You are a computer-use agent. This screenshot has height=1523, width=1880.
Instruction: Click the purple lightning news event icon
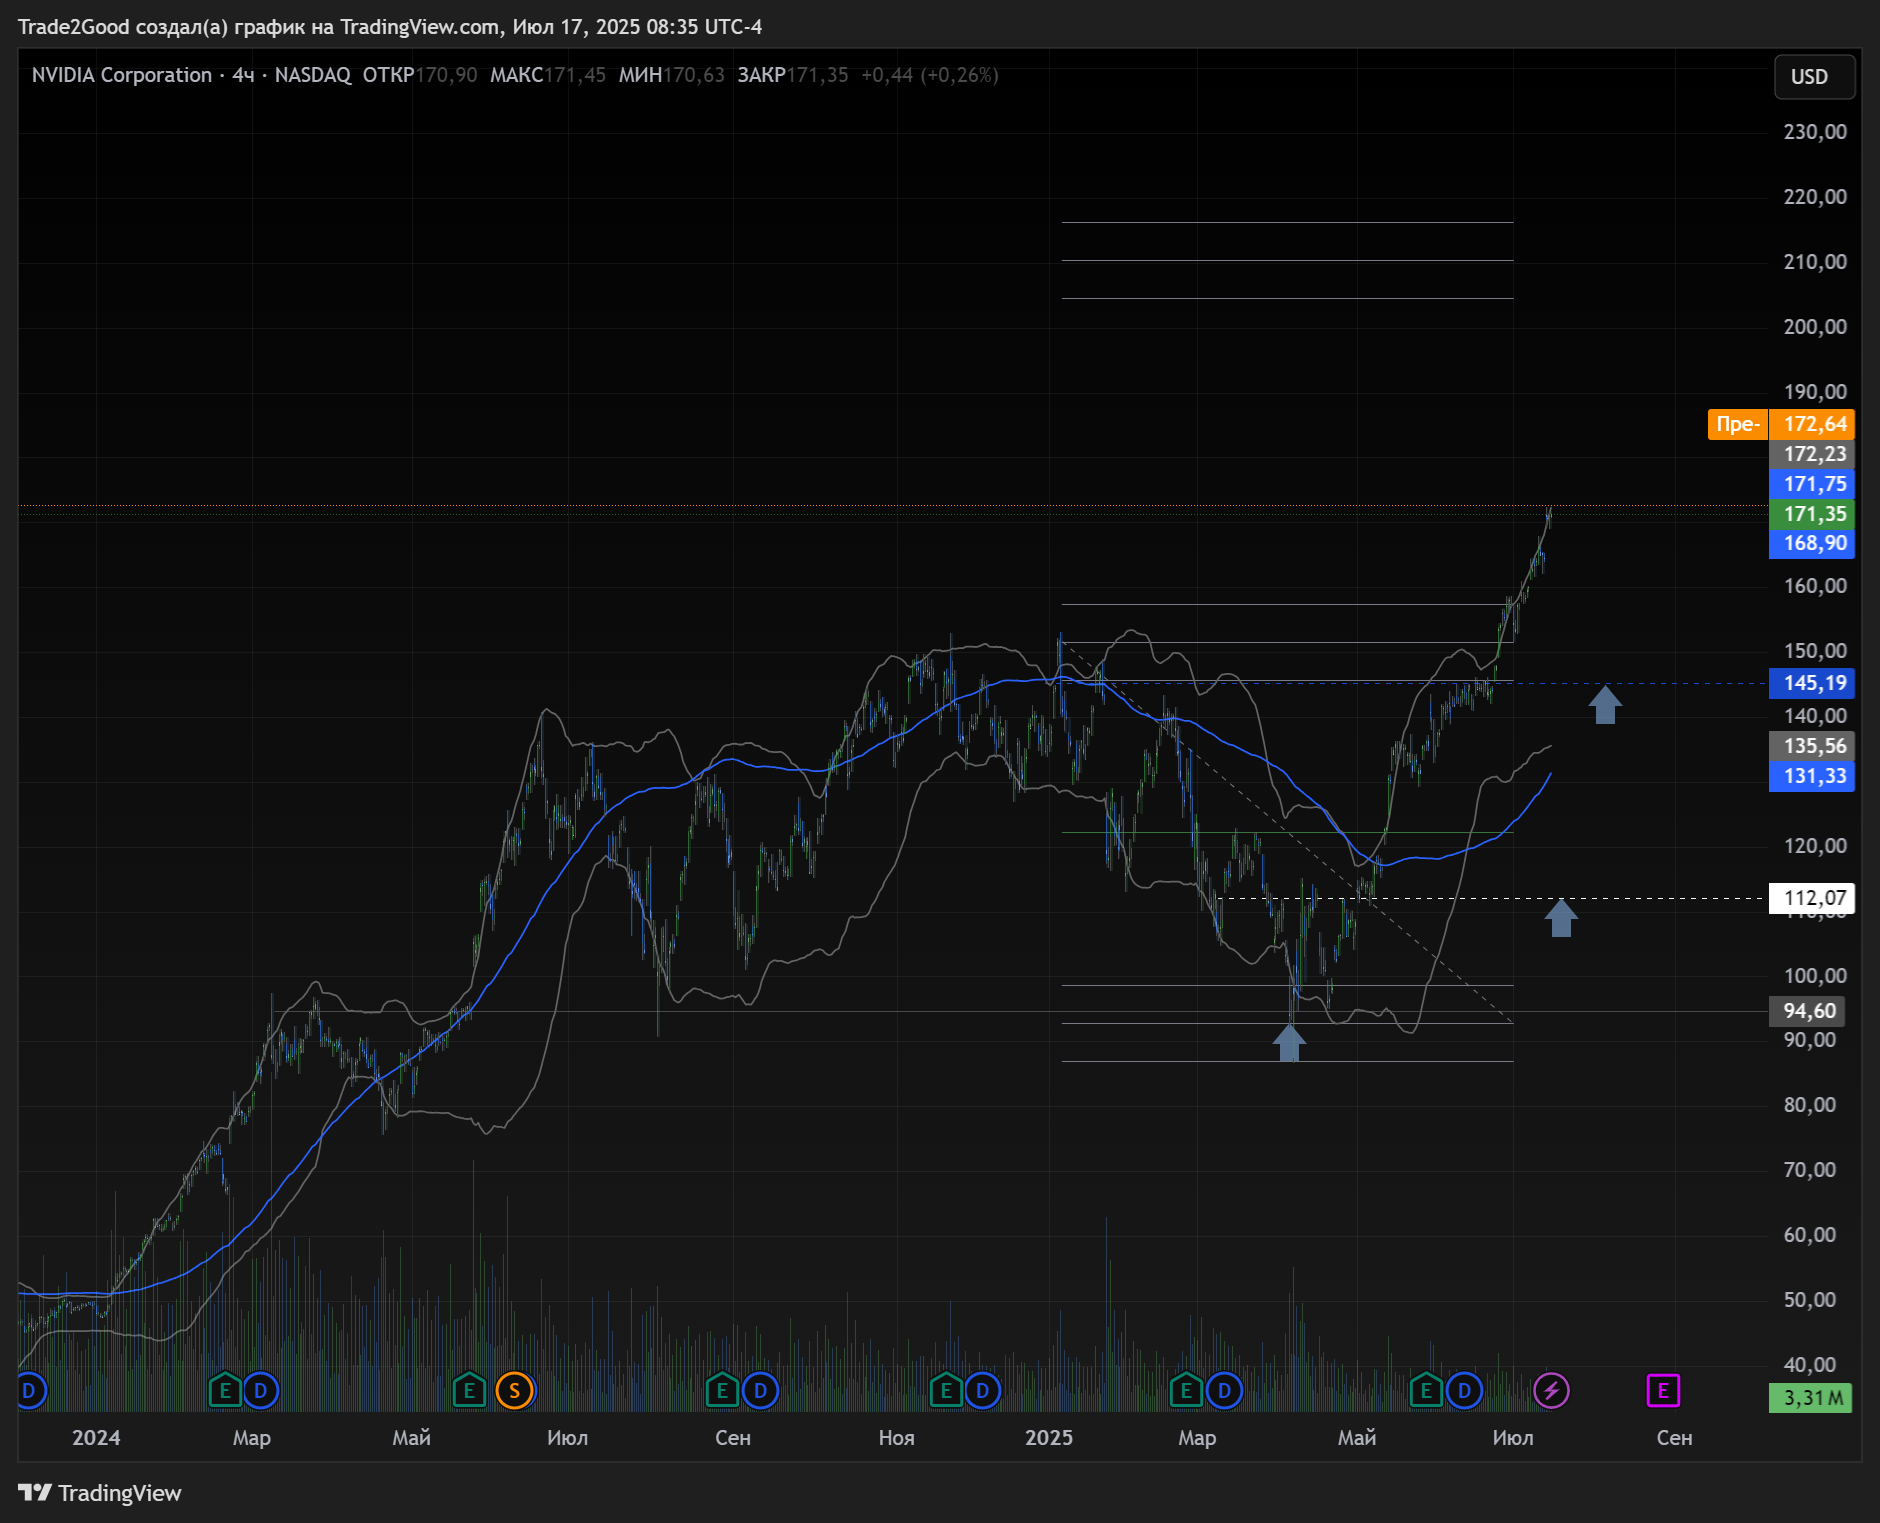1551,1390
